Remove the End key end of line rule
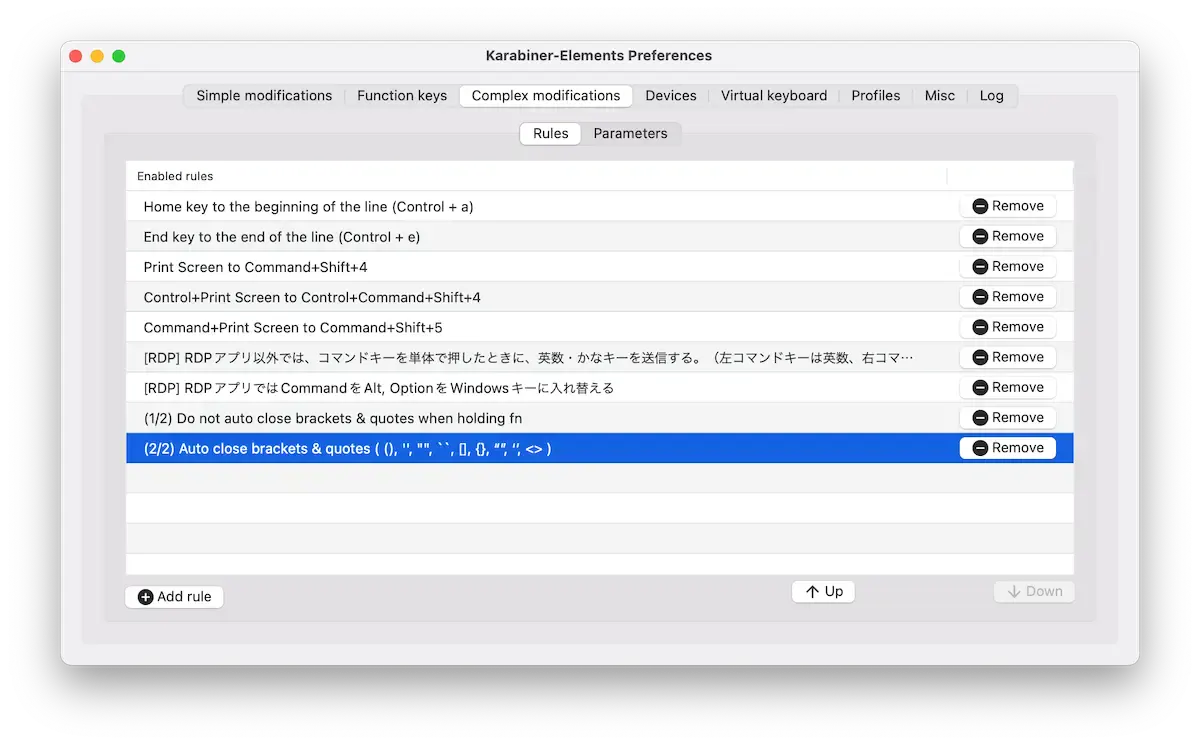This screenshot has width=1200, height=745. (x=1008, y=236)
